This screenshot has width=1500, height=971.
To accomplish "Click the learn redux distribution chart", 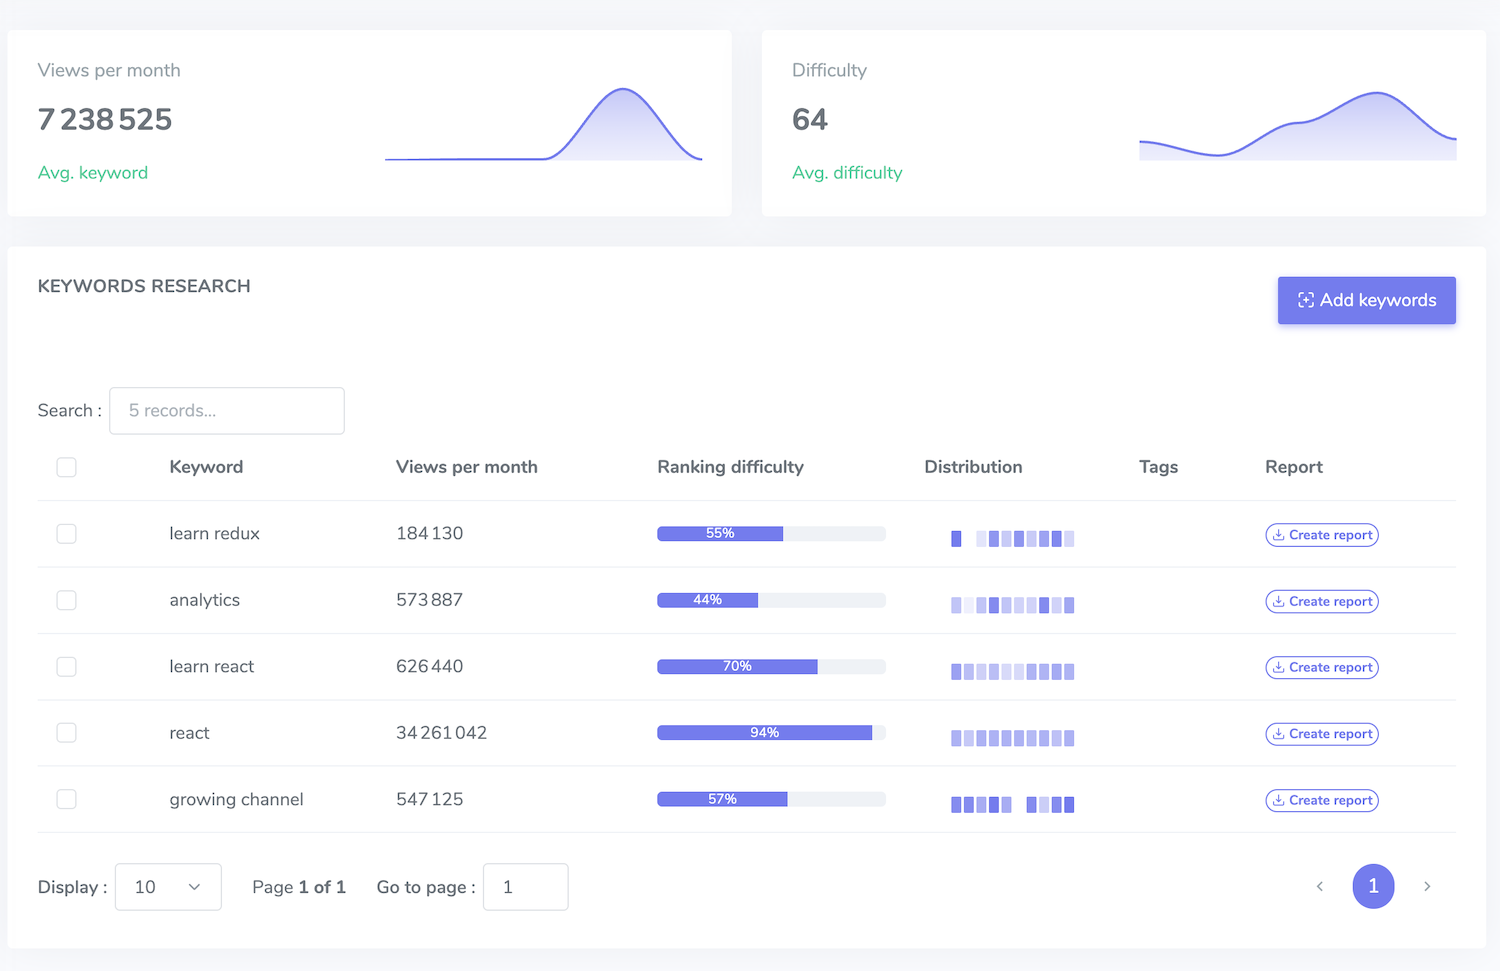I will [x=1012, y=539].
